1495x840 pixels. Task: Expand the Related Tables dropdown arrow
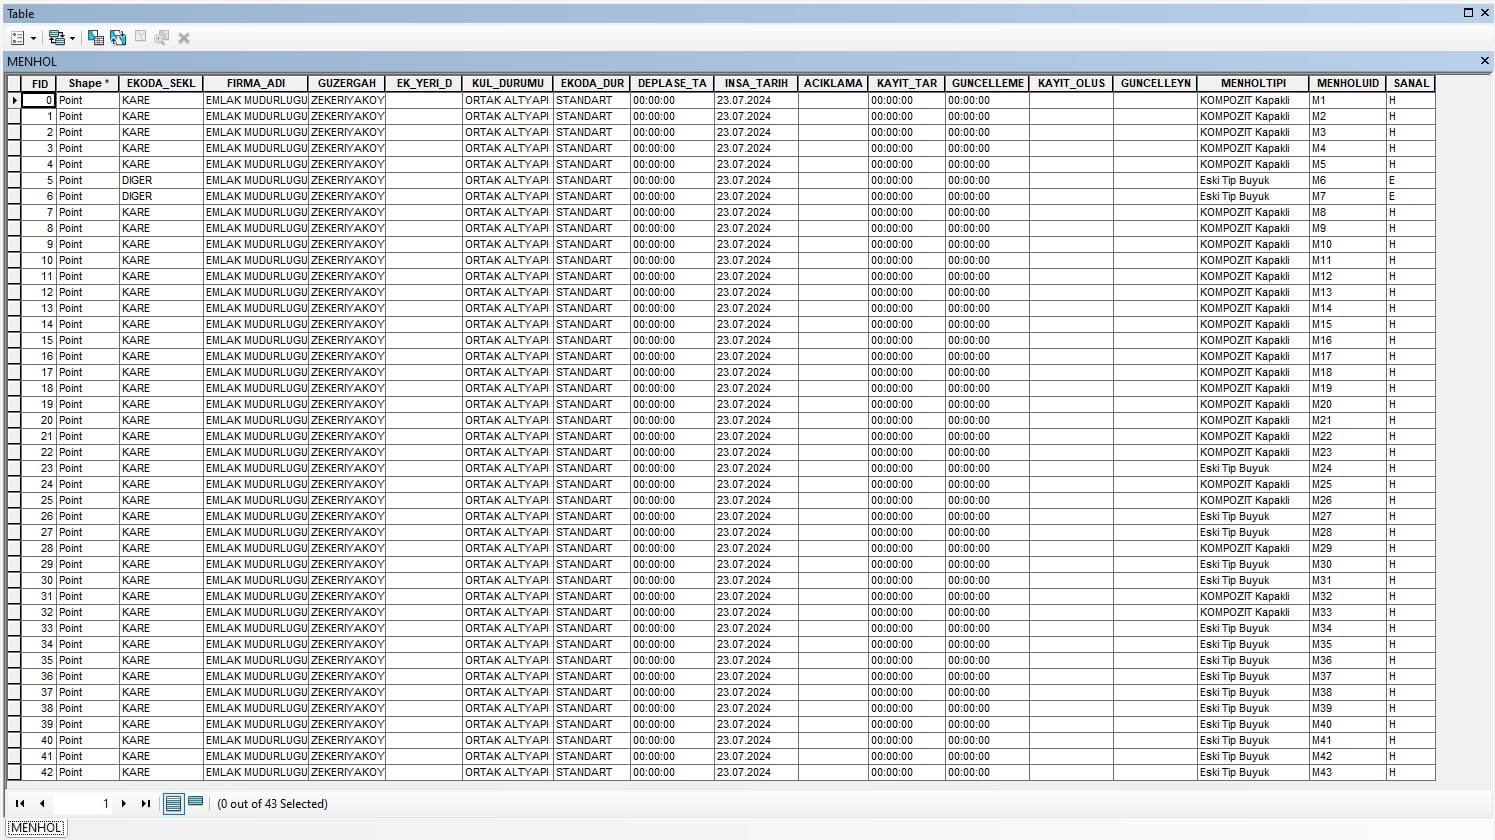[x=72, y=39]
